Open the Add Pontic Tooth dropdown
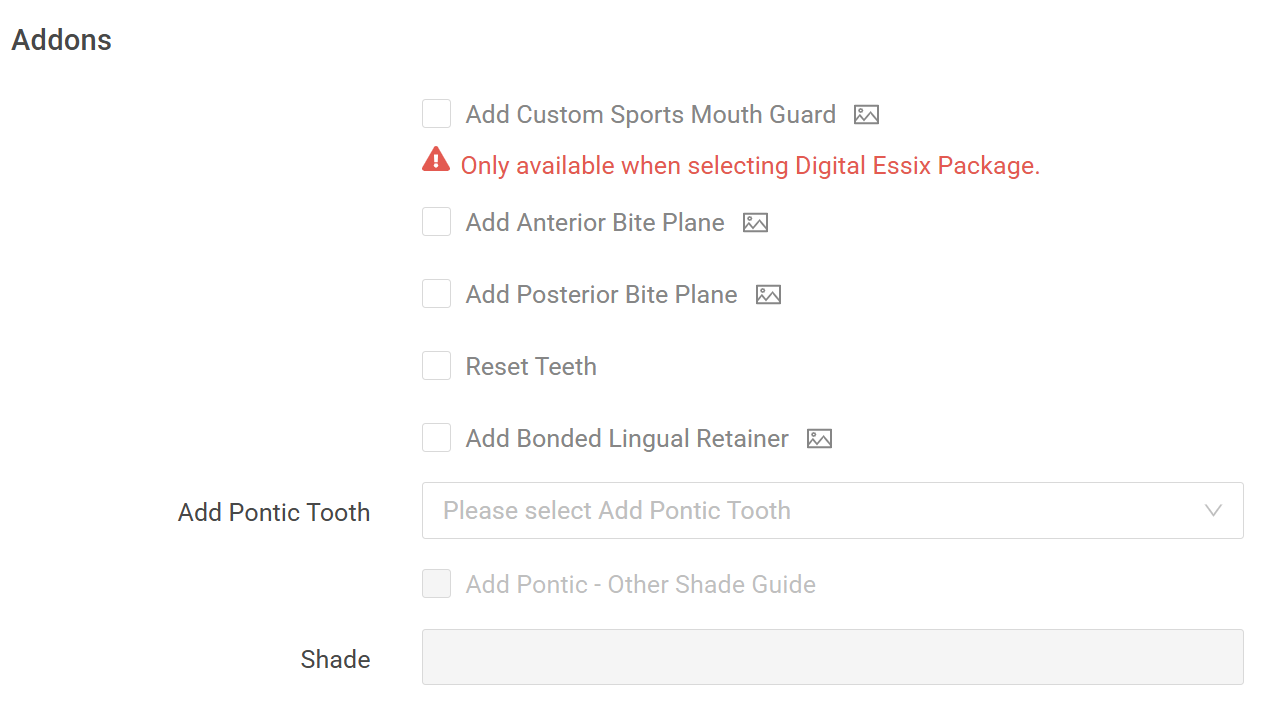1288x706 pixels. (x=833, y=511)
